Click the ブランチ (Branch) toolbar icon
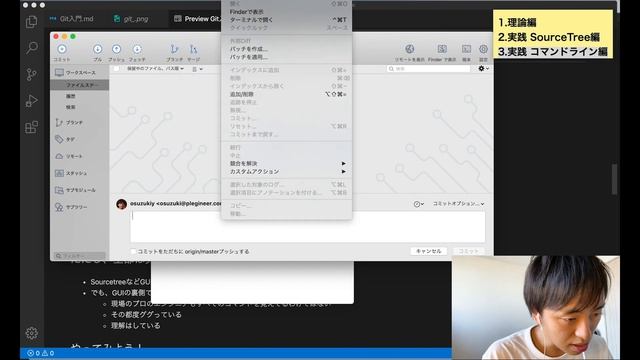 174,49
